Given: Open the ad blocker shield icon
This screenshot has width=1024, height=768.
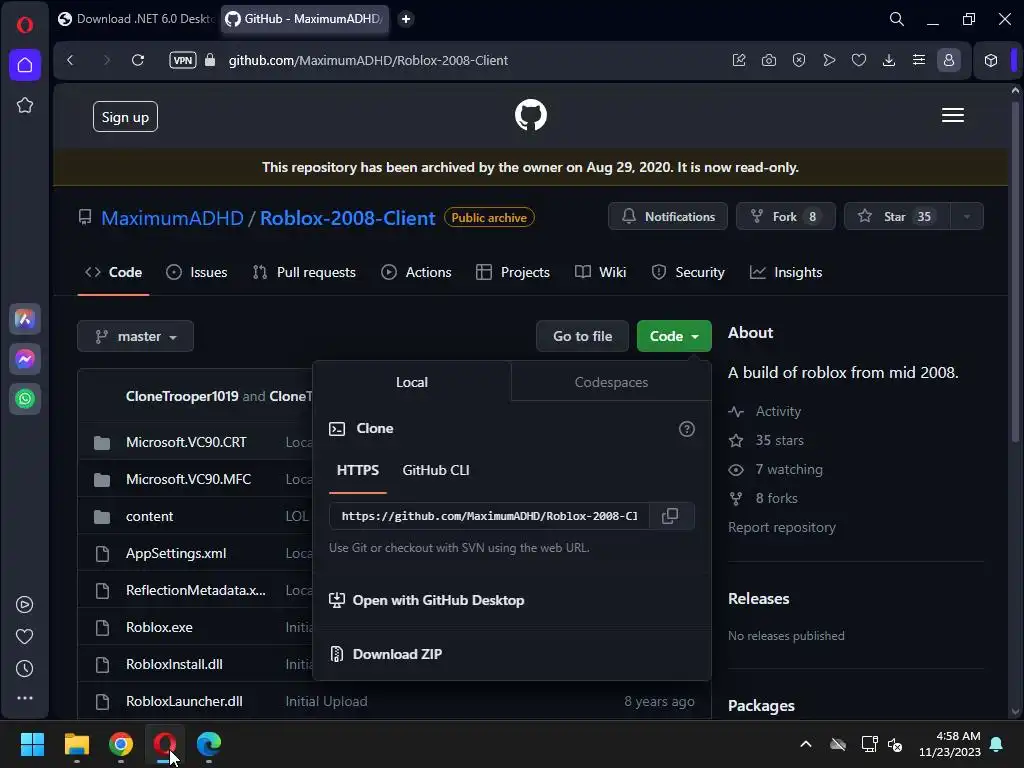Looking at the screenshot, I should [x=799, y=60].
